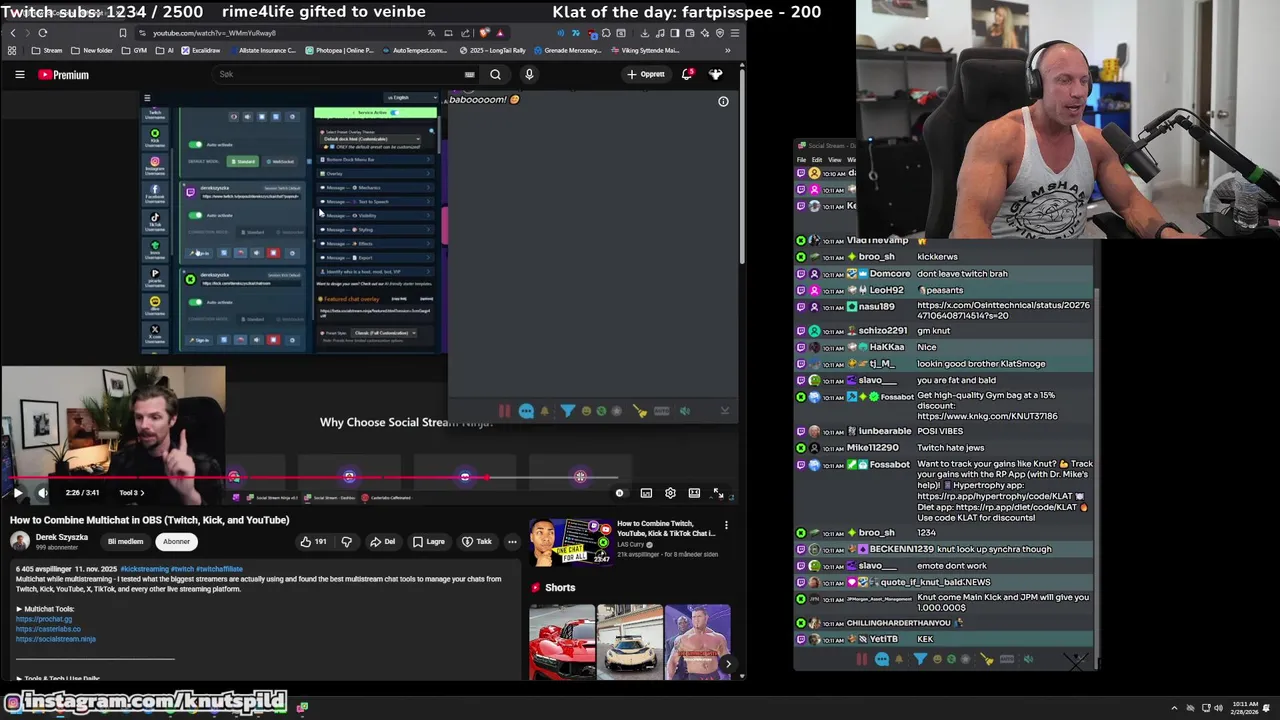Open the on-screen keyboard icon in search
Viewport: 1280px width, 720px height.
[469, 74]
